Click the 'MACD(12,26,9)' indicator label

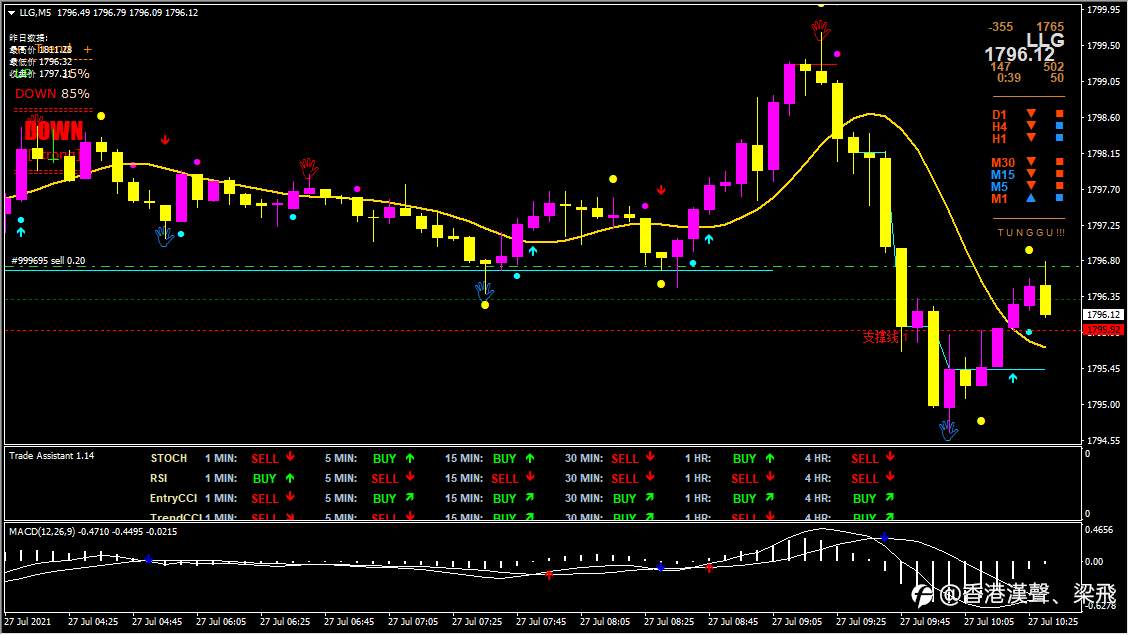(x=42, y=532)
